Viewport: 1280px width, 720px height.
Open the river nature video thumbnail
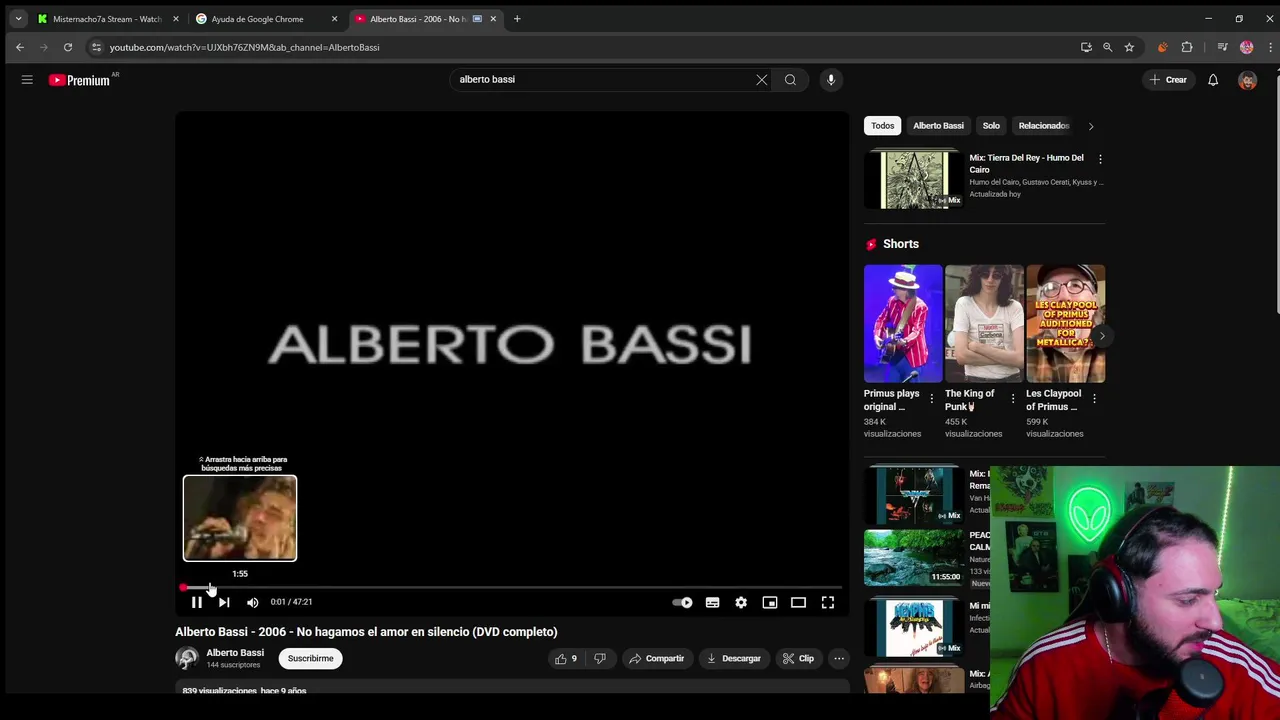(x=914, y=557)
